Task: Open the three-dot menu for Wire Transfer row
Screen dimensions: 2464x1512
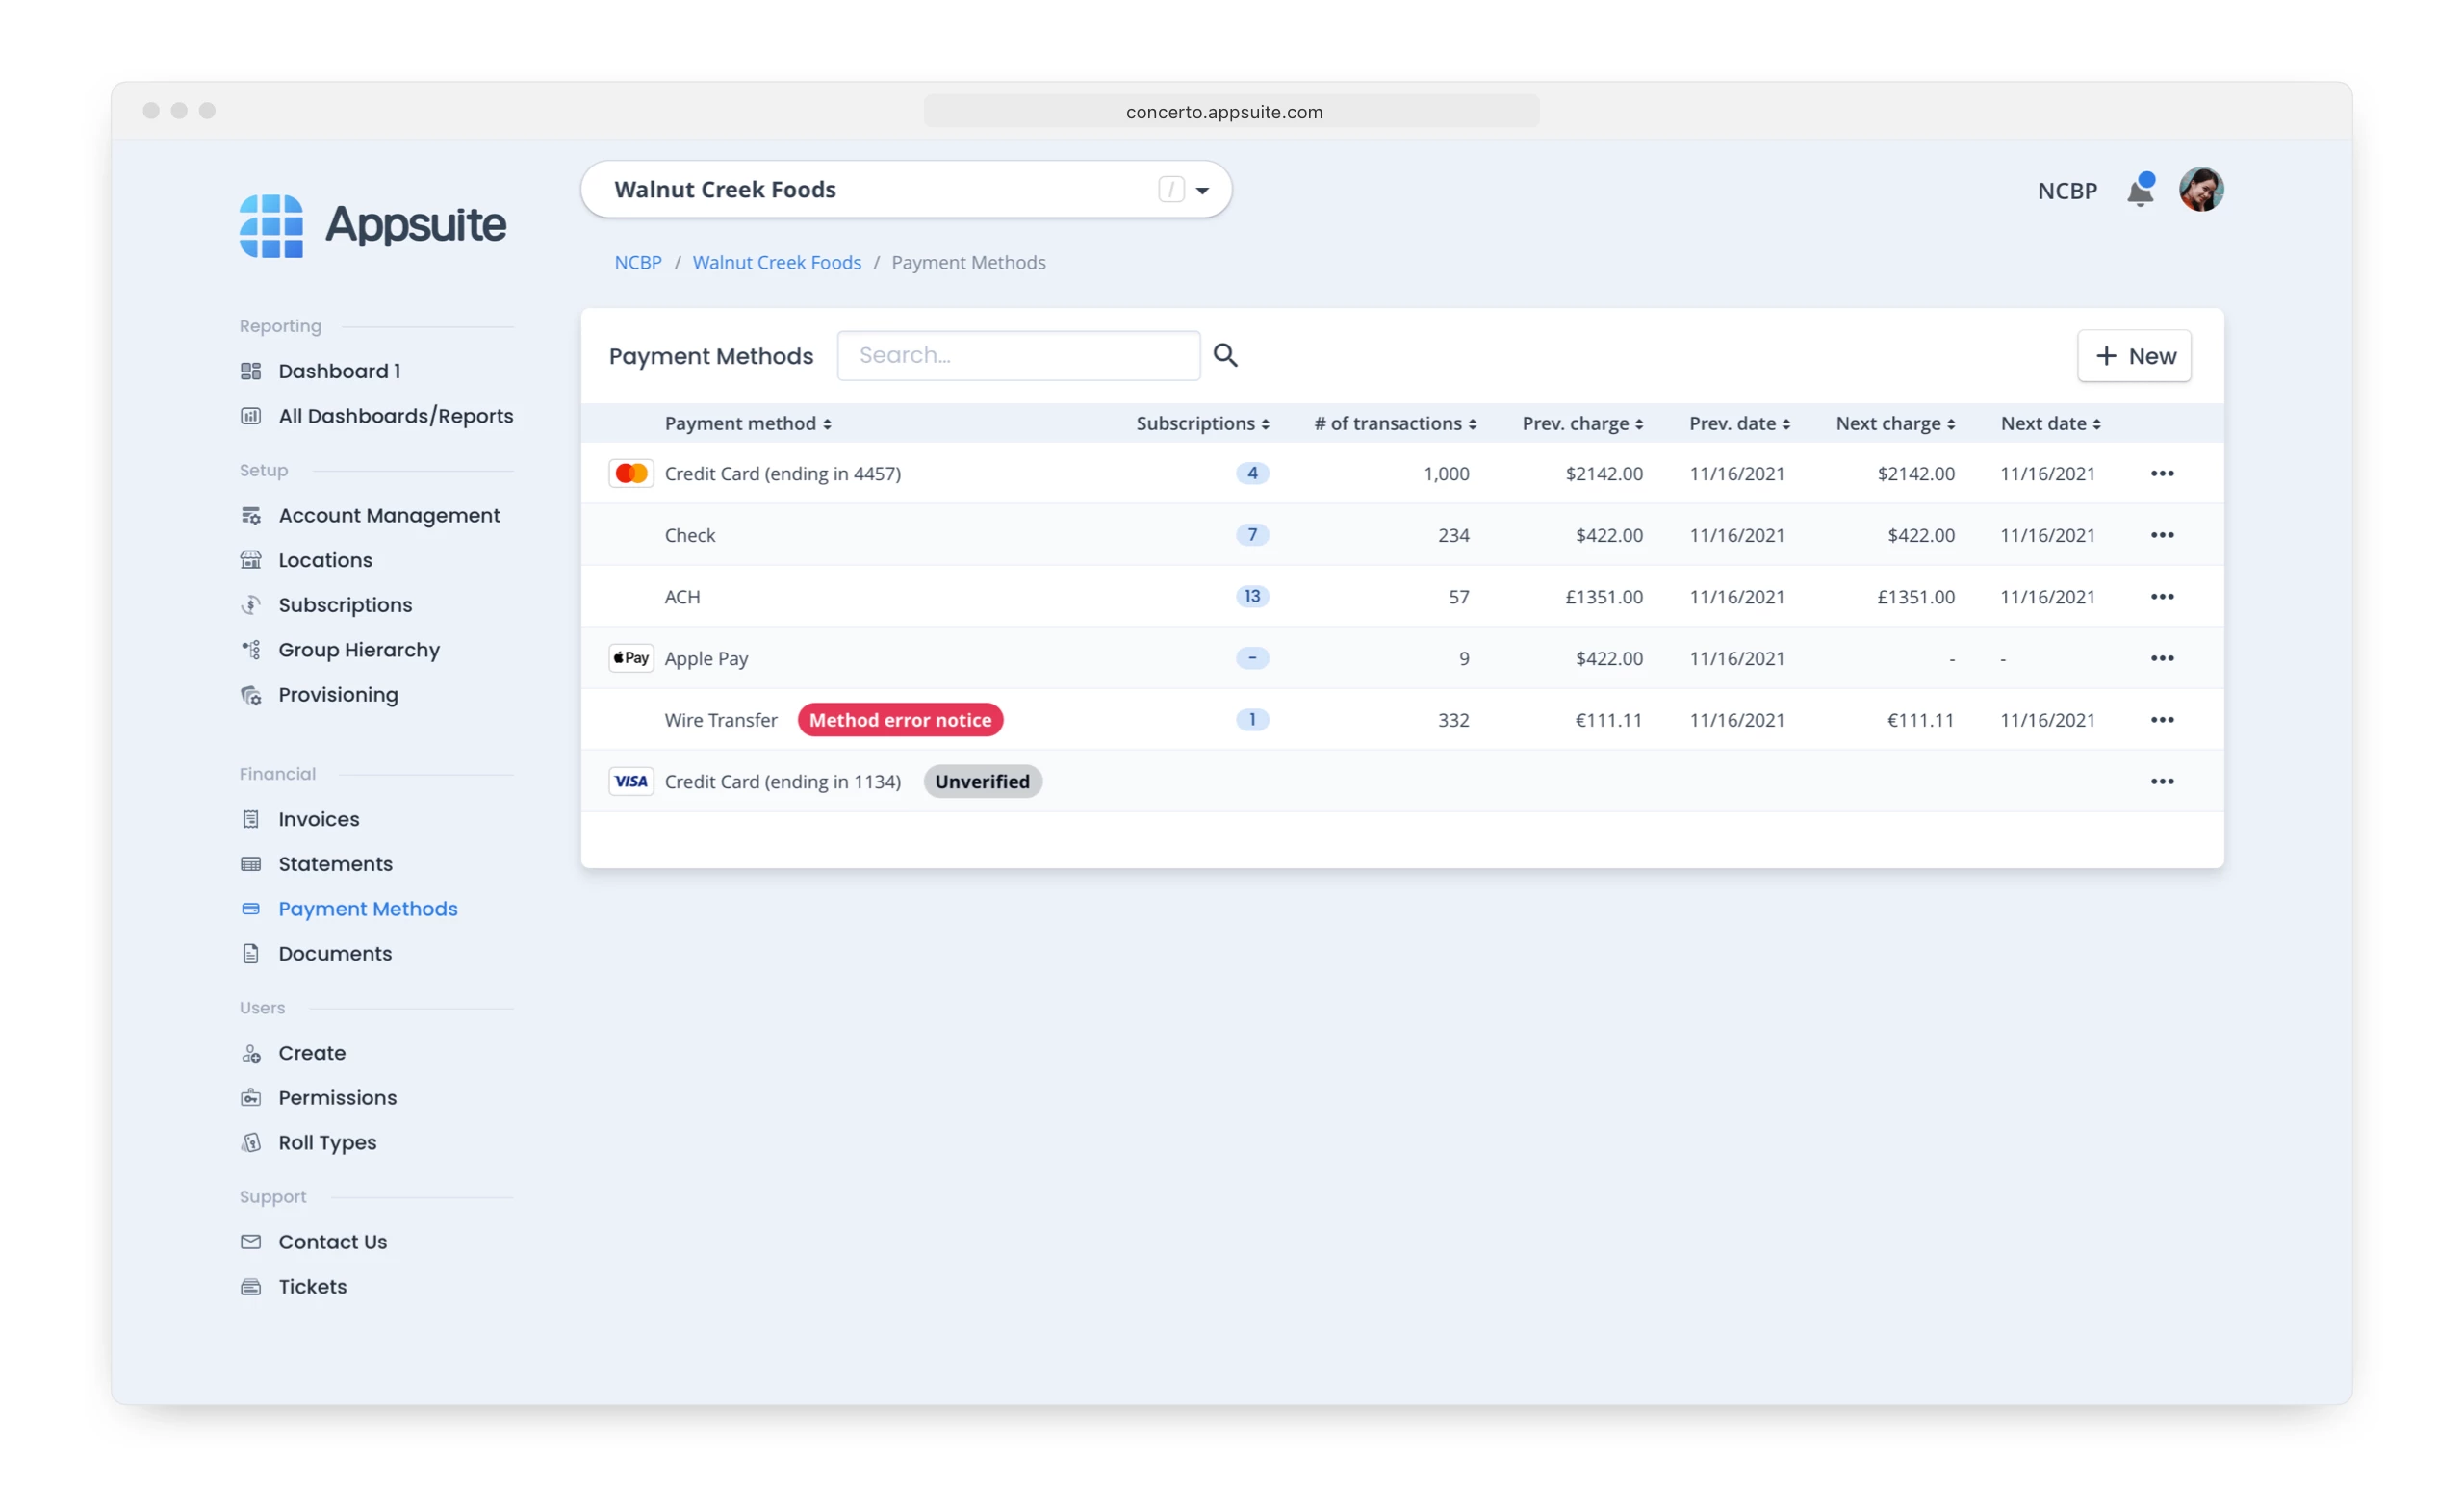Action: coord(2162,720)
